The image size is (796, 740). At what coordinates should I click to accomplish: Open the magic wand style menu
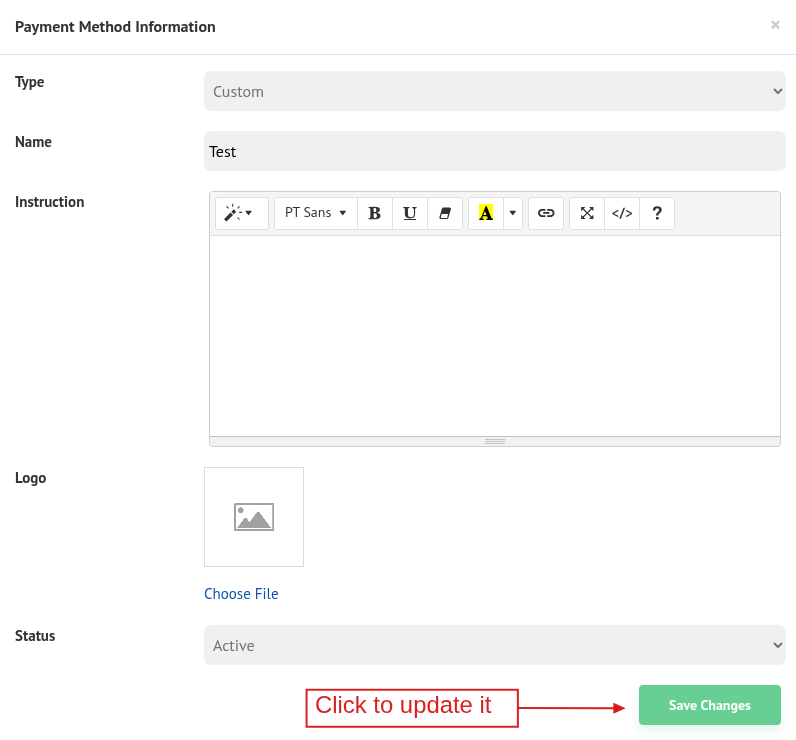pos(241,213)
